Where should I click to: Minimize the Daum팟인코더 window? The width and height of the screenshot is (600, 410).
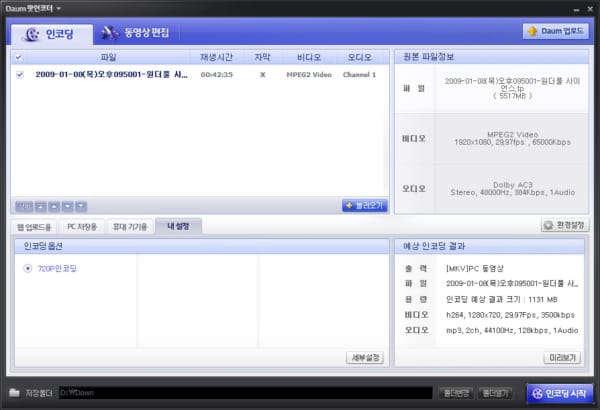tap(576, 9)
